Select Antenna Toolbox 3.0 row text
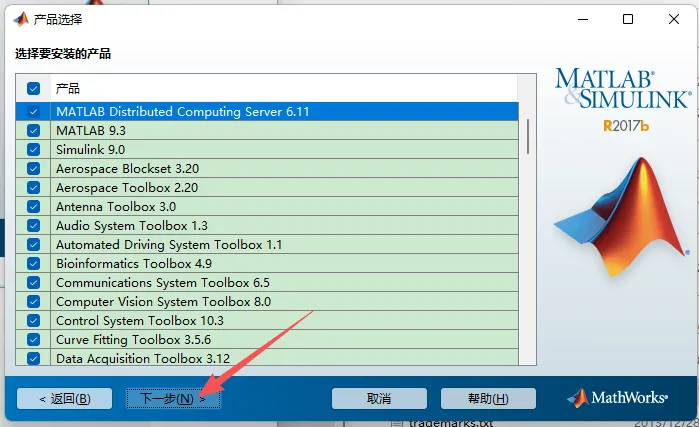 (x=116, y=207)
